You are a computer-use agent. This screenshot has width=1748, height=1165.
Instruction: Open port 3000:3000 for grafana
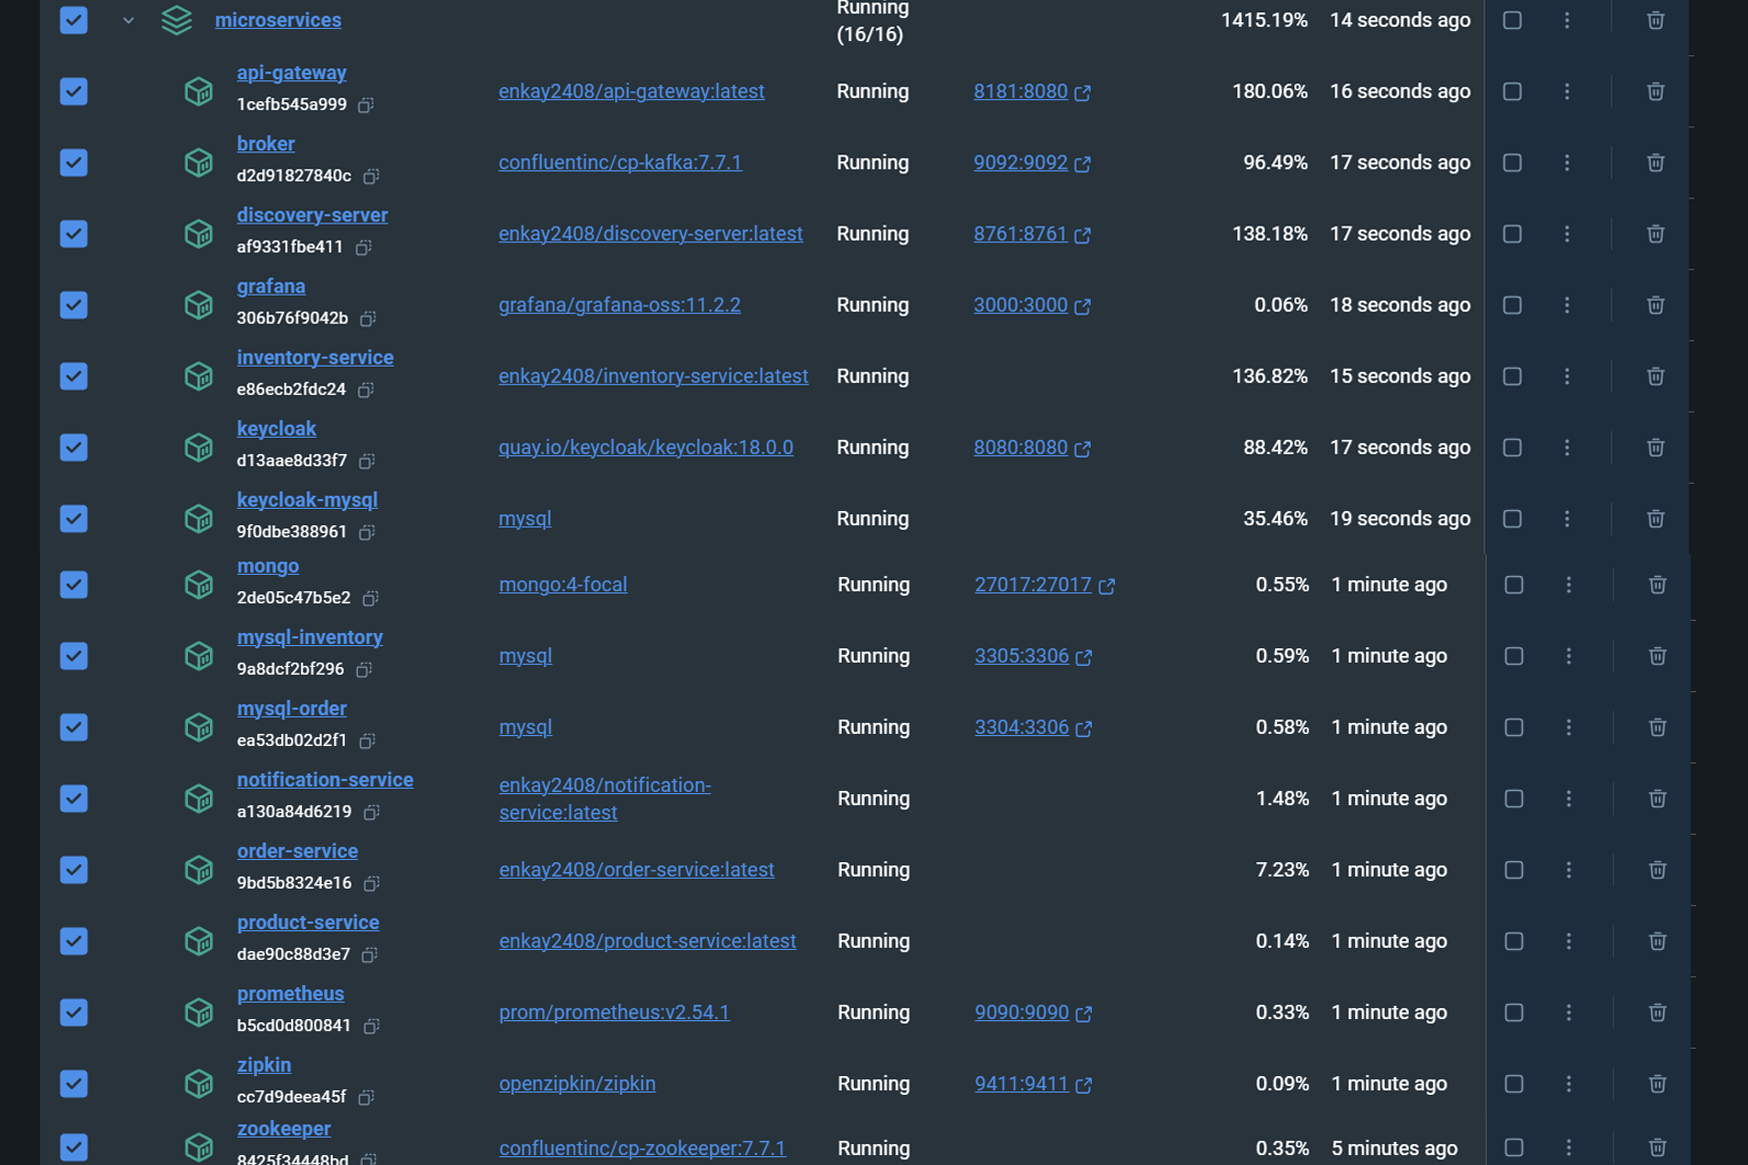[1022, 305]
